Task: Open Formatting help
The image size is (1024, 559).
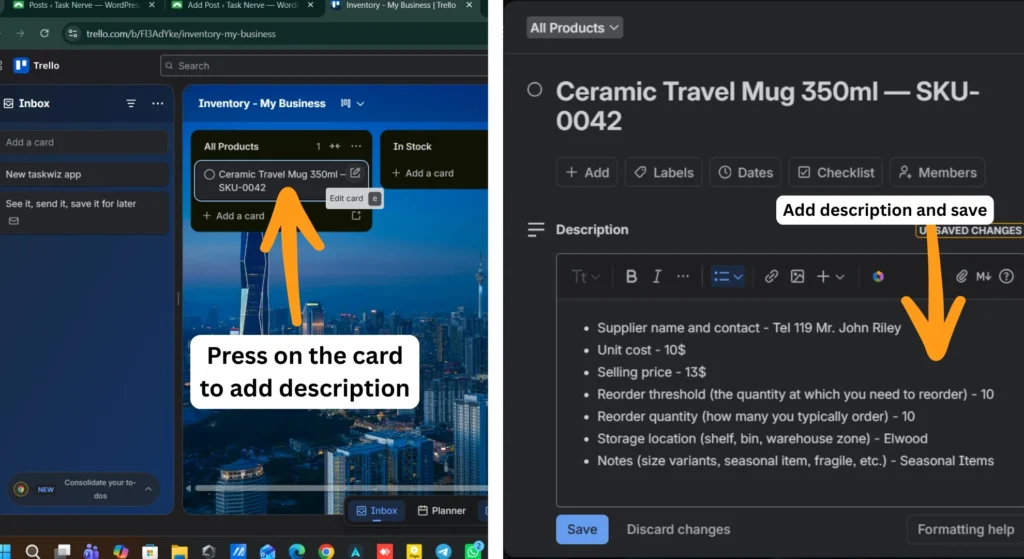Action: pos(965,529)
